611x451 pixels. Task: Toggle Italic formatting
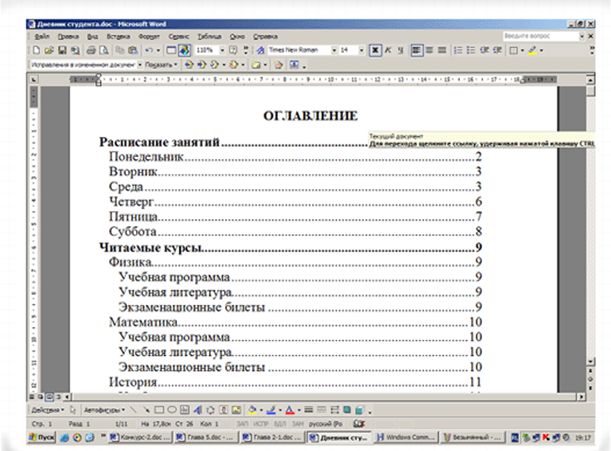pyautogui.click(x=388, y=50)
